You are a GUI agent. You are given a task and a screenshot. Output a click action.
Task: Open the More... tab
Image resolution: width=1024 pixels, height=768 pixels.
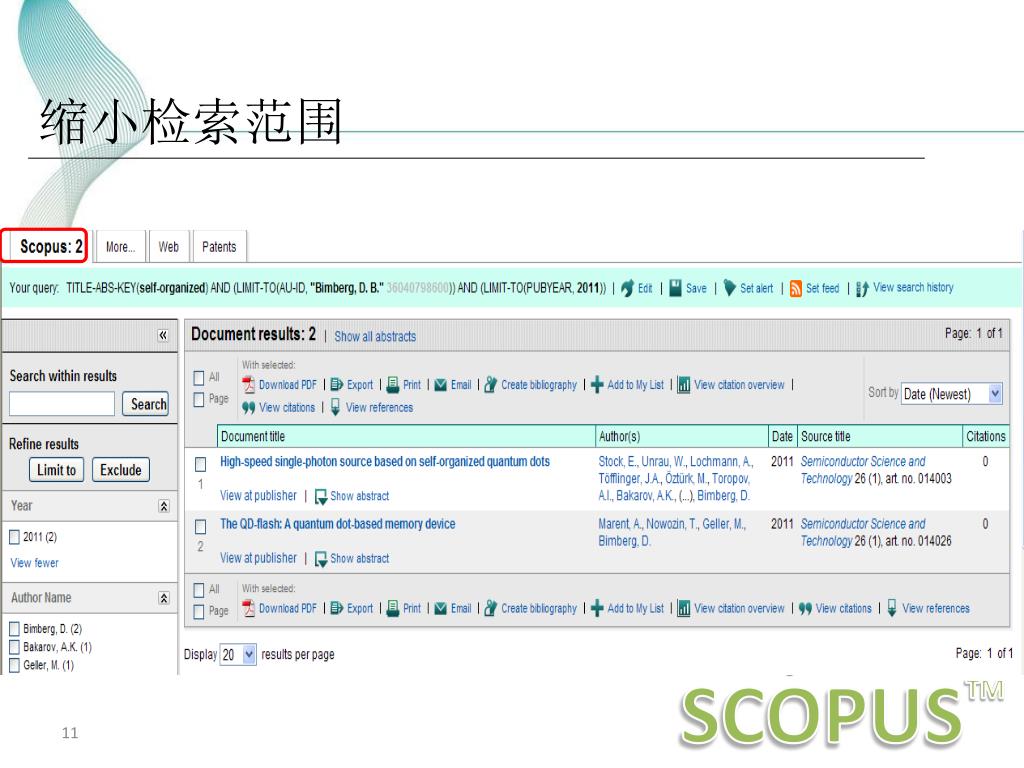point(120,247)
